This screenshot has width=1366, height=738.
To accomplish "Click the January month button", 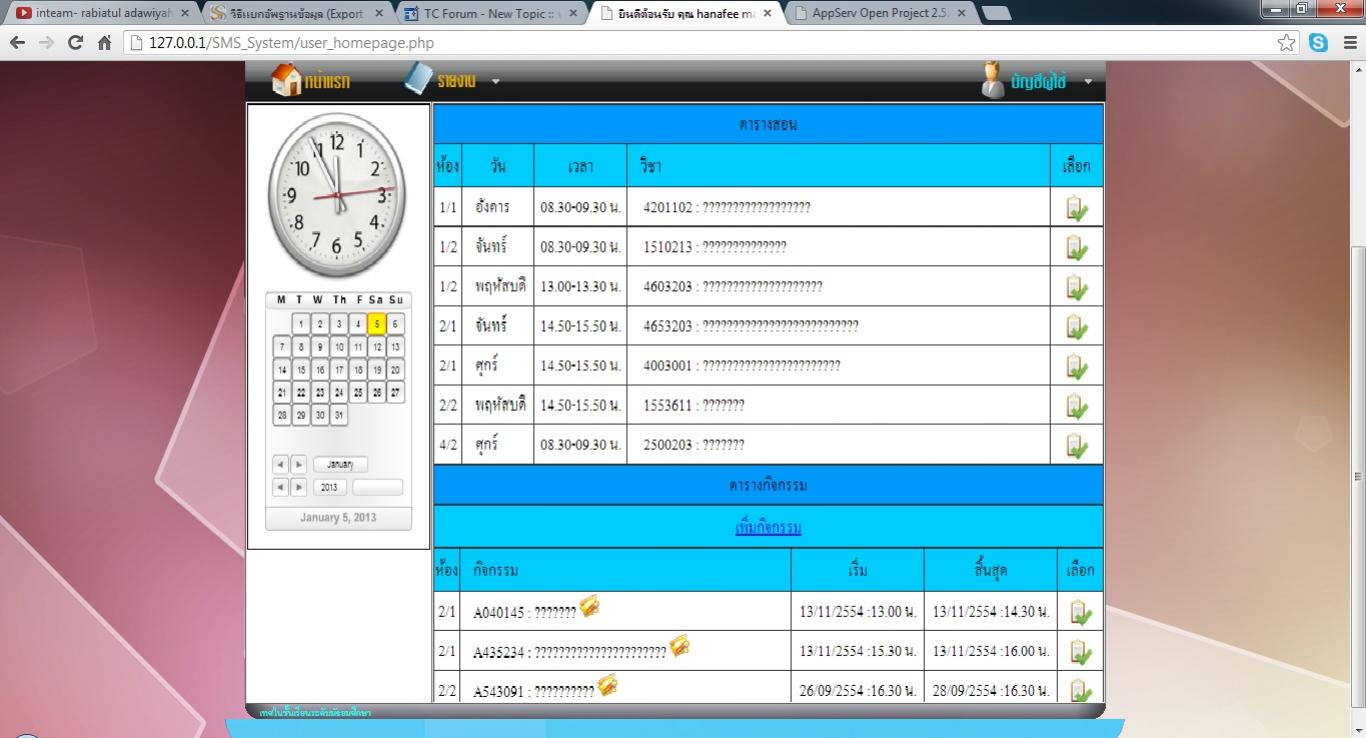I will tap(340, 465).
